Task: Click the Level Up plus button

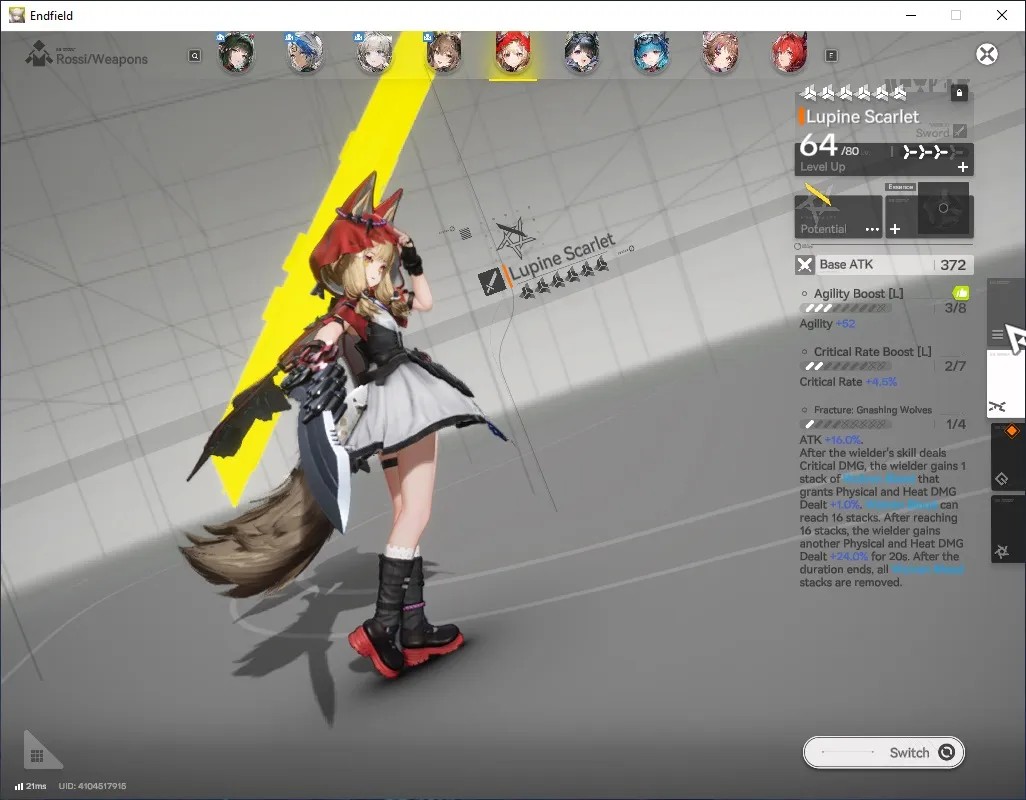Action: pyautogui.click(x=963, y=167)
